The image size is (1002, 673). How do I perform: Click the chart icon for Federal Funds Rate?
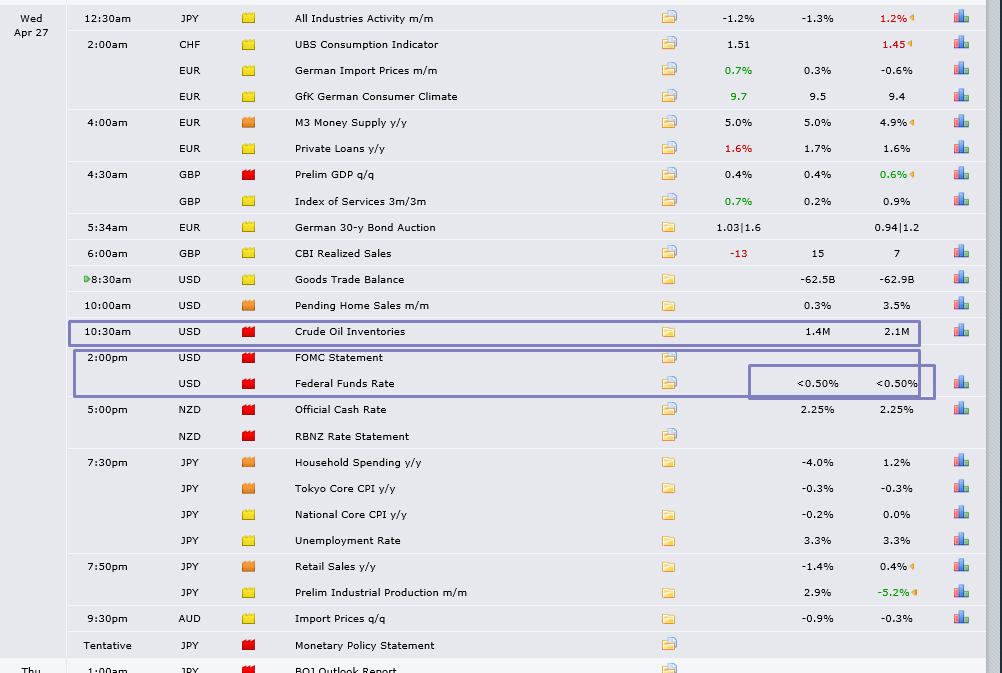[961, 382]
